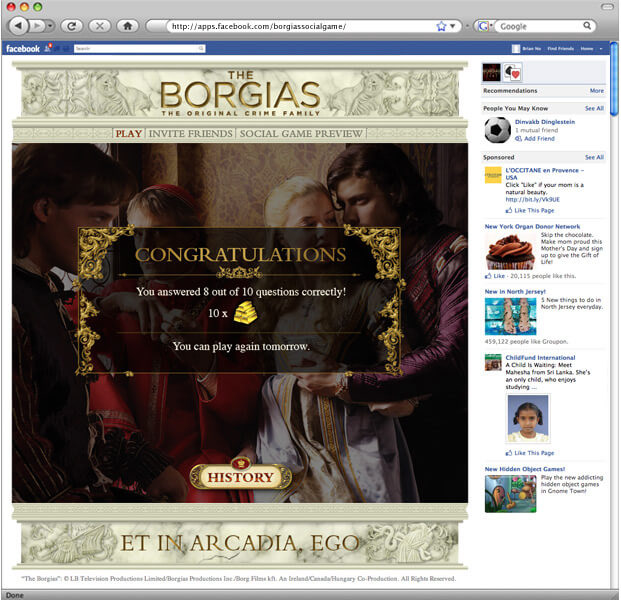Go forward with the browser forward arrow
The height and width of the screenshot is (600, 621).
coord(37,26)
